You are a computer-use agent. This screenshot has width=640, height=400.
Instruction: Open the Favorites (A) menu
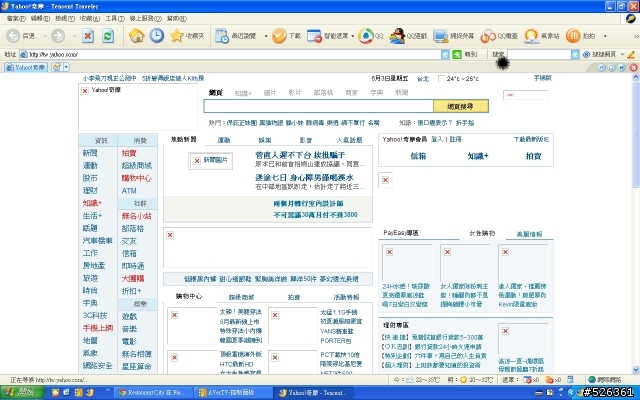(90, 18)
